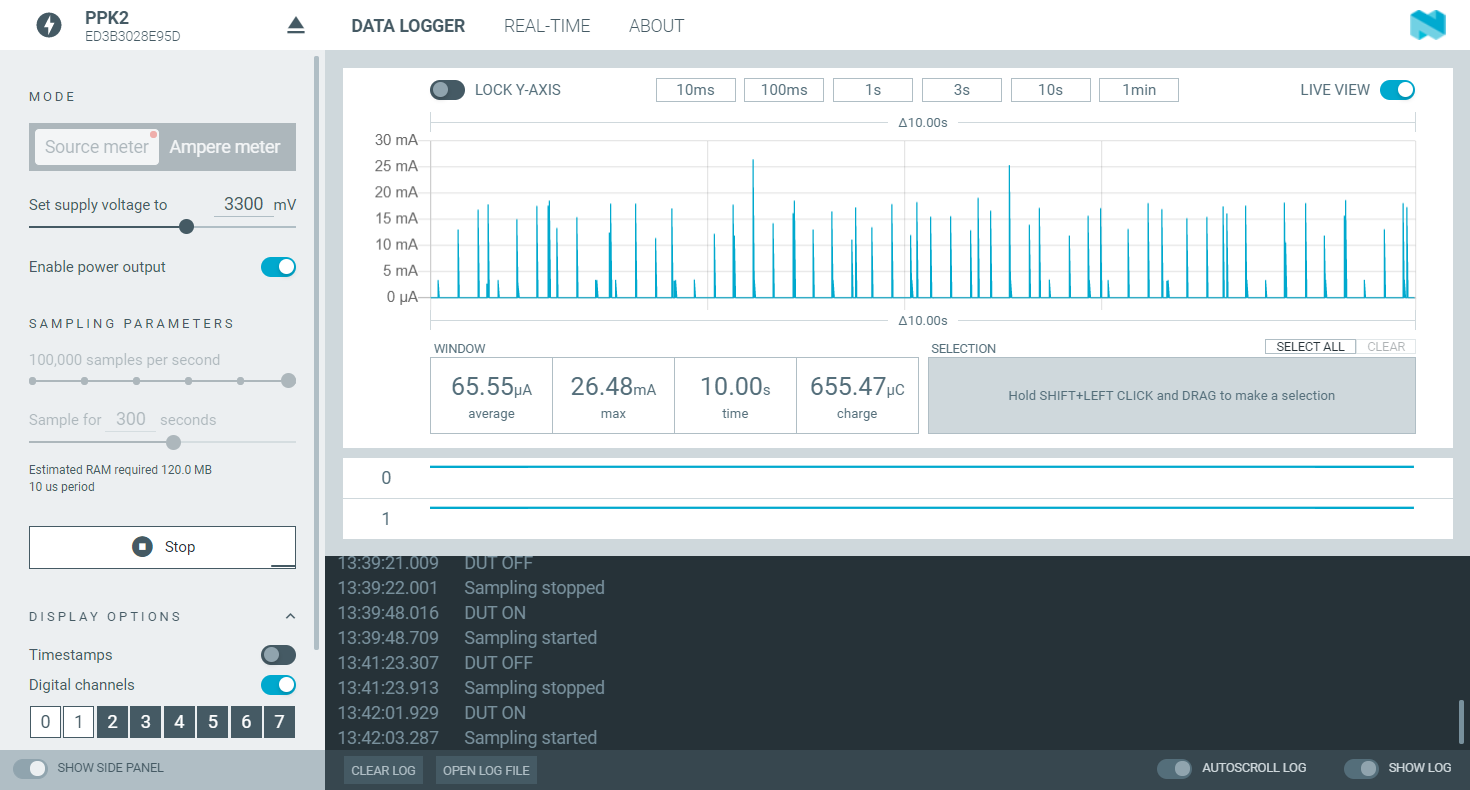This screenshot has width=1470, height=790.
Task: Enable digital channel 3
Action: [146, 722]
